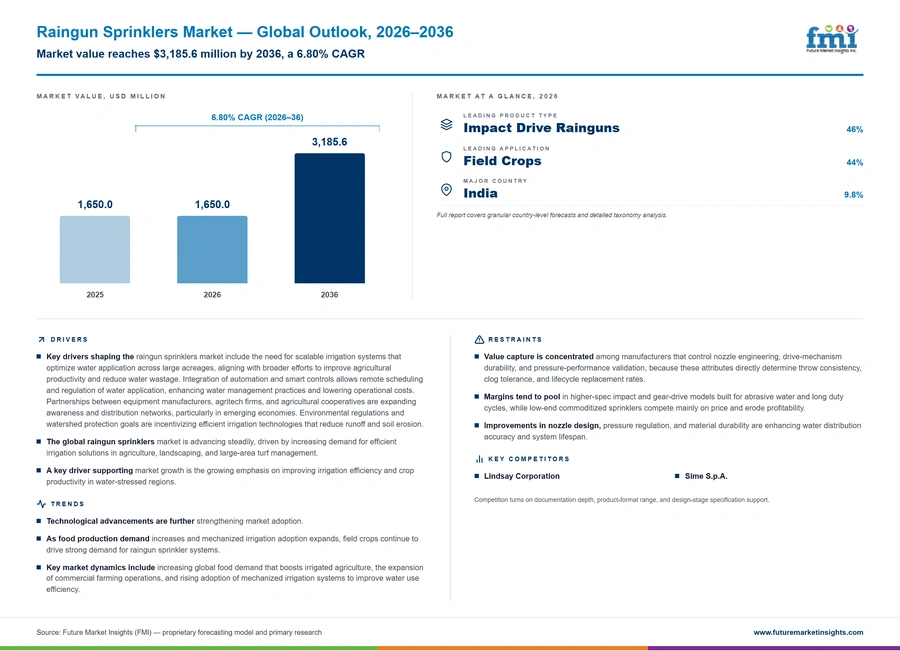Click the 9.8% value for India
The image size is (900, 651).
point(854,195)
